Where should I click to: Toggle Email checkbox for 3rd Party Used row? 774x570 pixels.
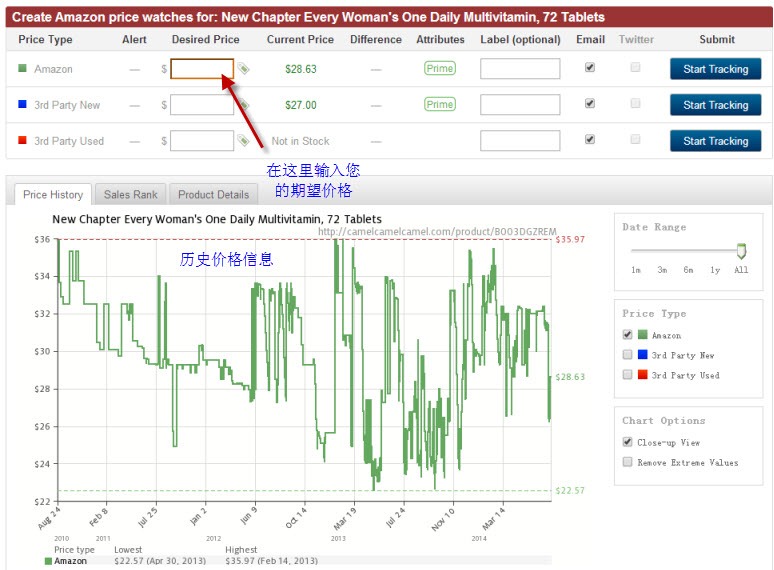coord(590,139)
